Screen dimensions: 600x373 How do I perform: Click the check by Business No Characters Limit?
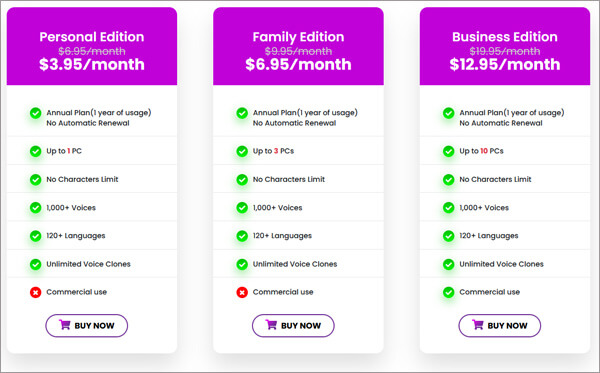pos(448,179)
